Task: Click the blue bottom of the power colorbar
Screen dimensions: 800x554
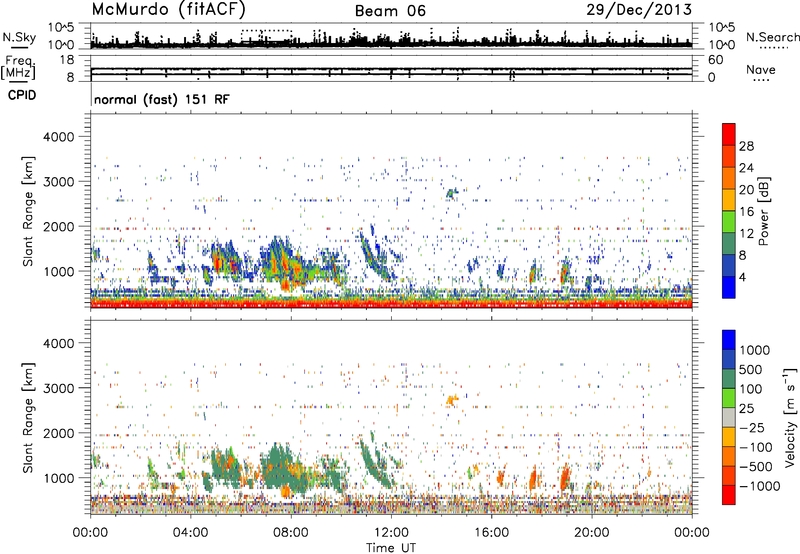Action: (729, 287)
